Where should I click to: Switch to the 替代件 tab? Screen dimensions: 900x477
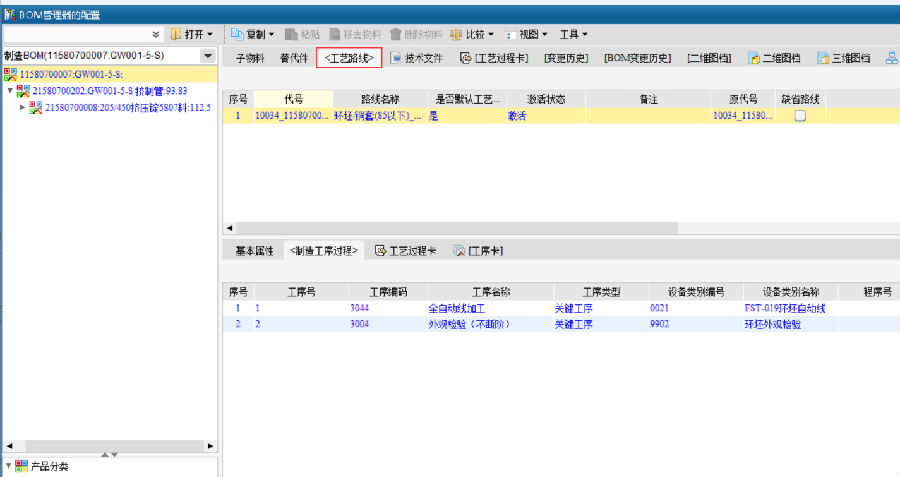click(x=294, y=58)
